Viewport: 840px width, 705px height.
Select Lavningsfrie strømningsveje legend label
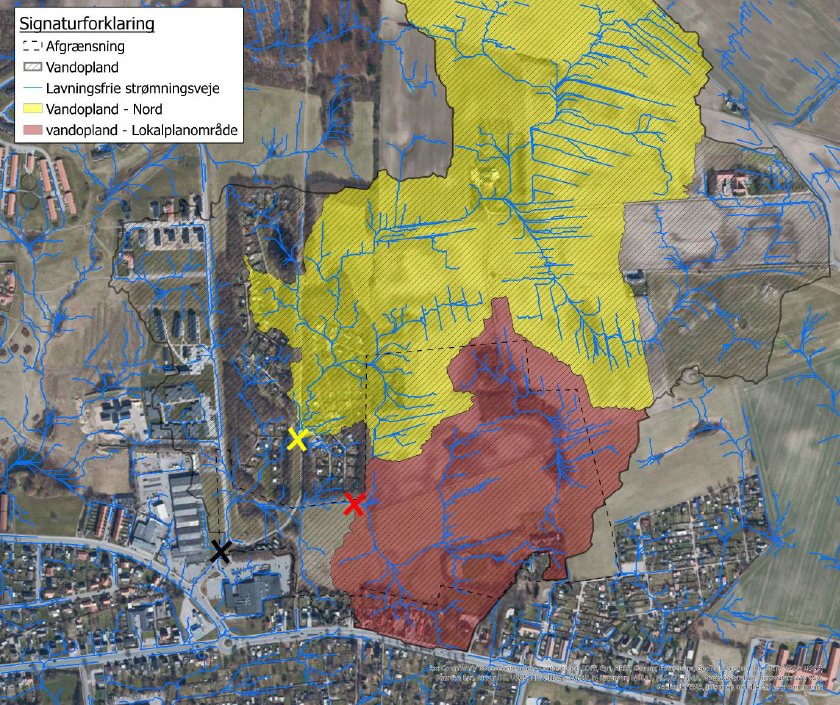click(x=139, y=89)
